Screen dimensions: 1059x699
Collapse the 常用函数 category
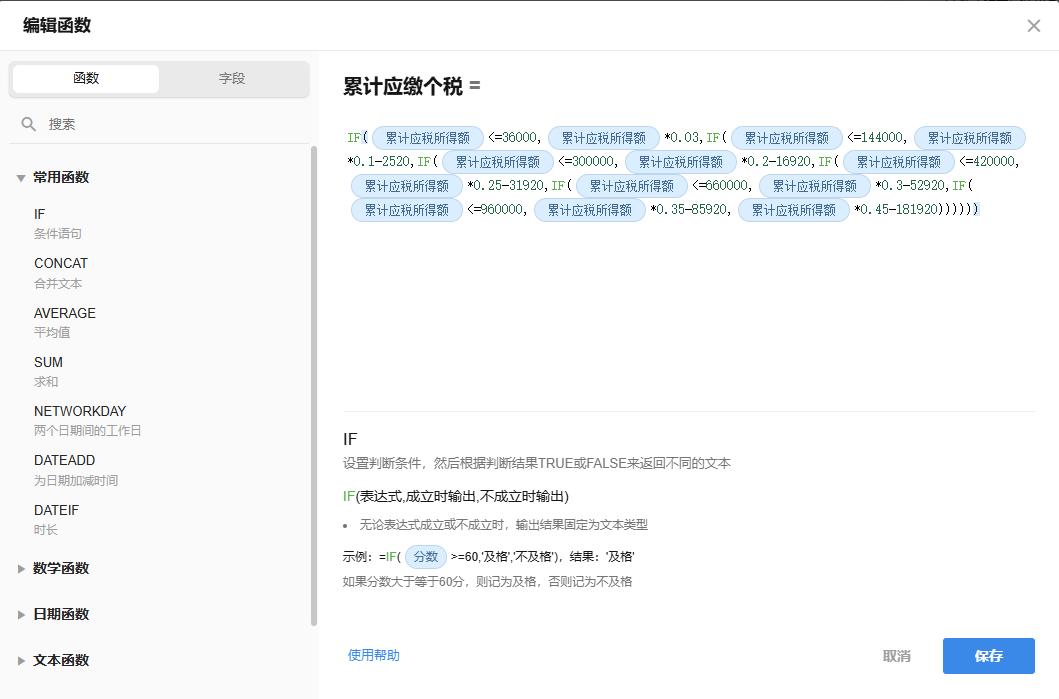(21, 178)
